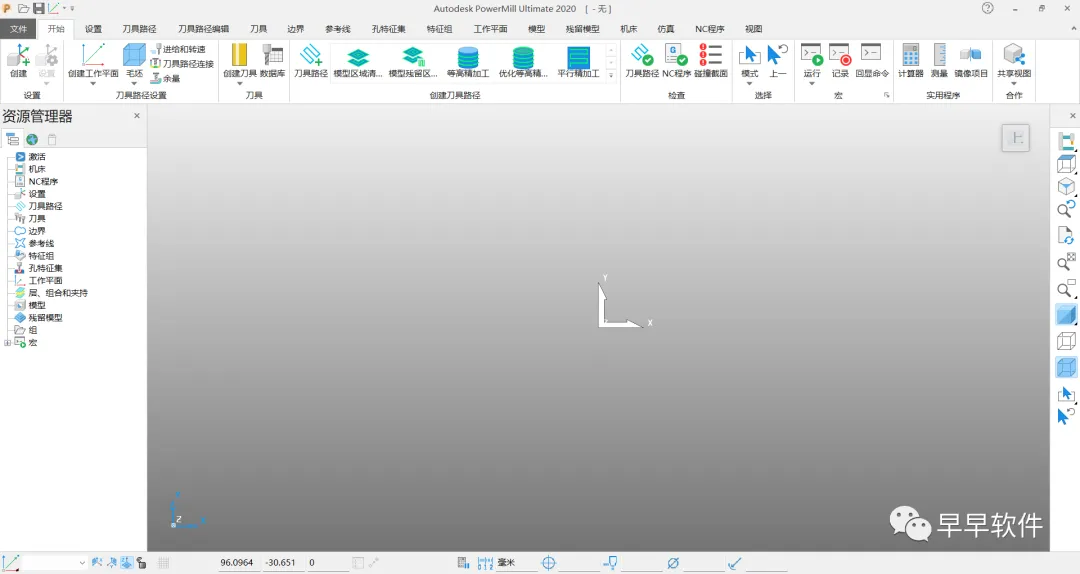Click the save icon in quick access toolbar
Viewport: 1080px width, 574px height.
click(x=39, y=8)
